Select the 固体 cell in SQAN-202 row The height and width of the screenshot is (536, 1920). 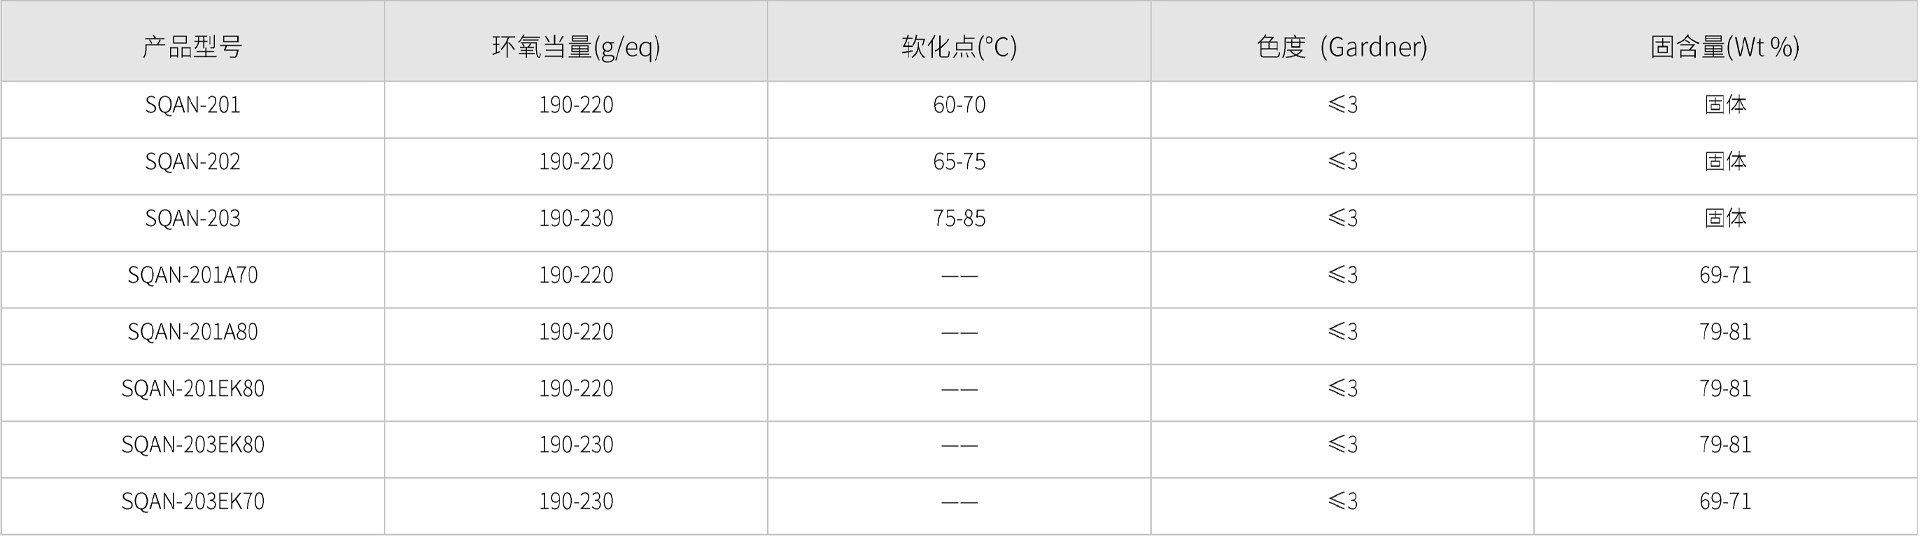[1725, 162]
